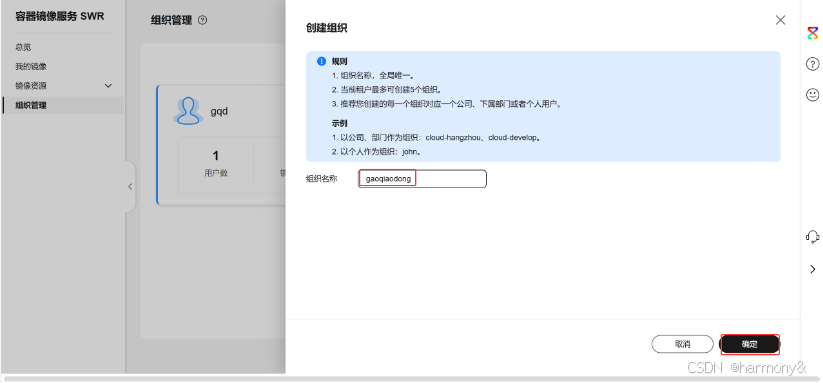This screenshot has height=383, width=823.
Task: Click the 用户数 label in gqd card
Action: pyautogui.click(x=216, y=173)
